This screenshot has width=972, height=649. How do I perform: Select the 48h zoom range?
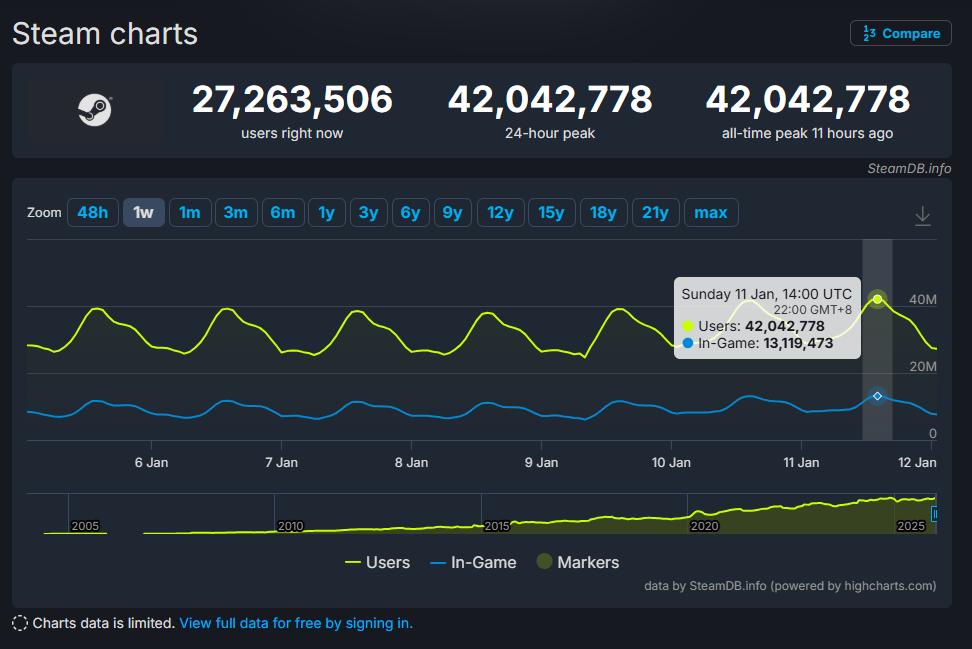pos(92,212)
